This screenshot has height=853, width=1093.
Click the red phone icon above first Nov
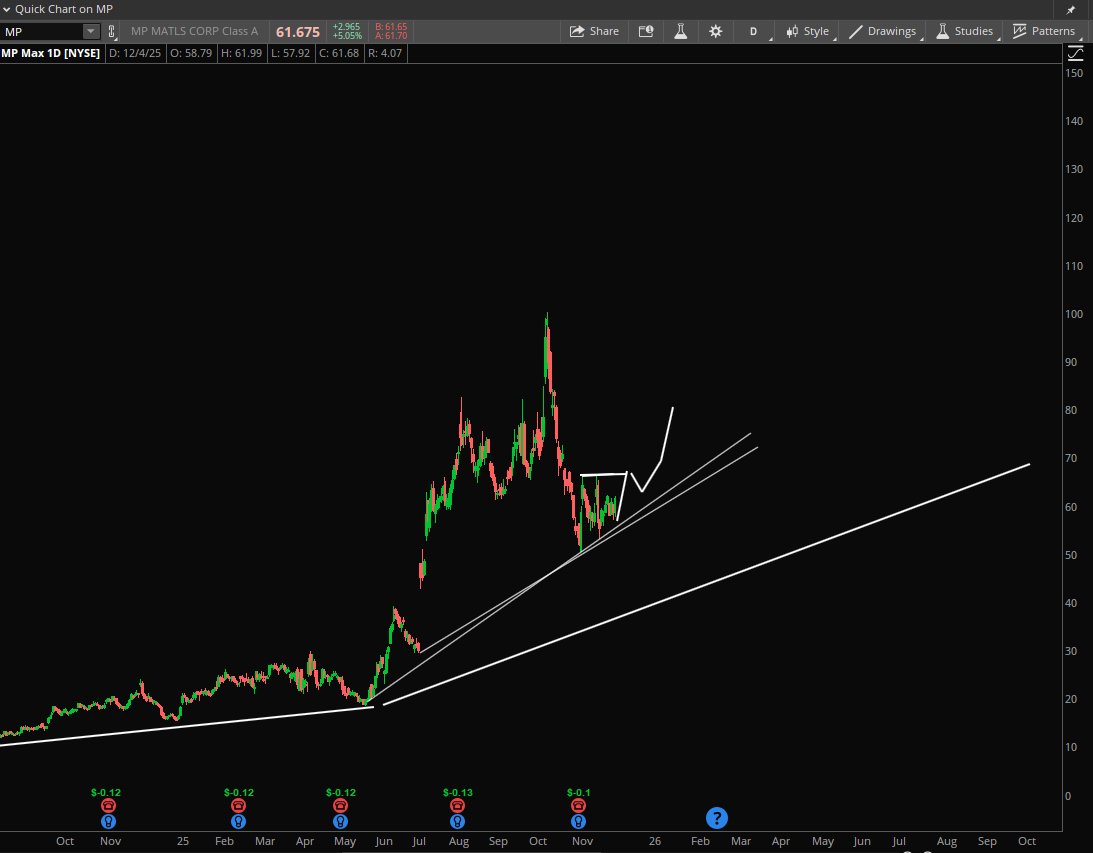tap(108, 806)
